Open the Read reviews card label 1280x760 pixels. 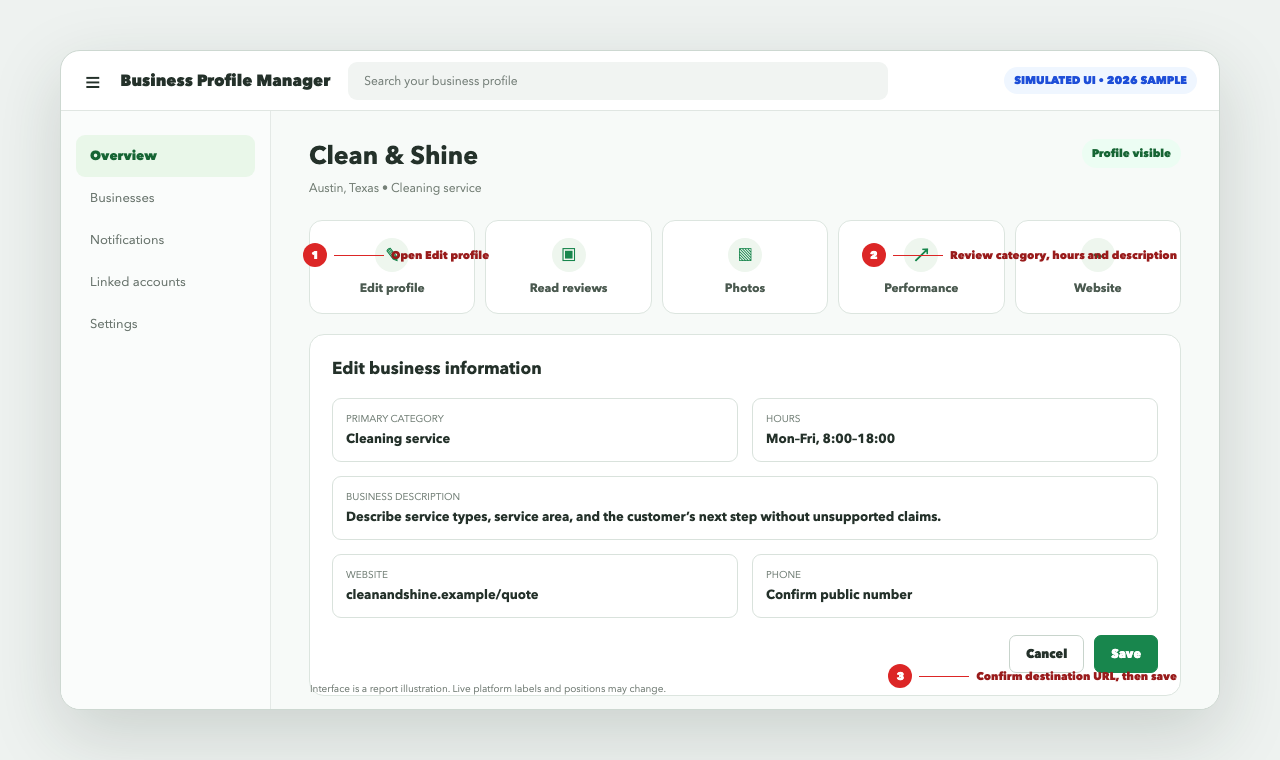[x=568, y=288]
